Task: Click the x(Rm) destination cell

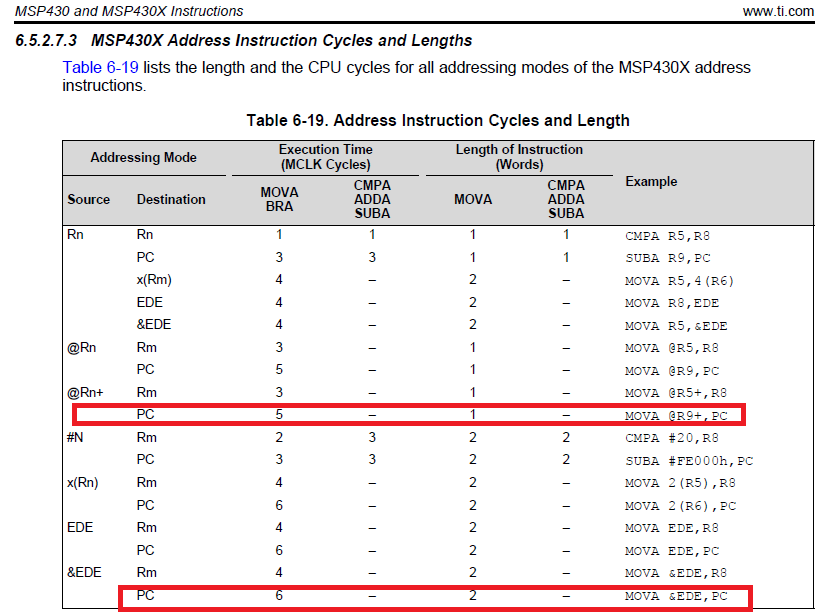Action: 156,281
